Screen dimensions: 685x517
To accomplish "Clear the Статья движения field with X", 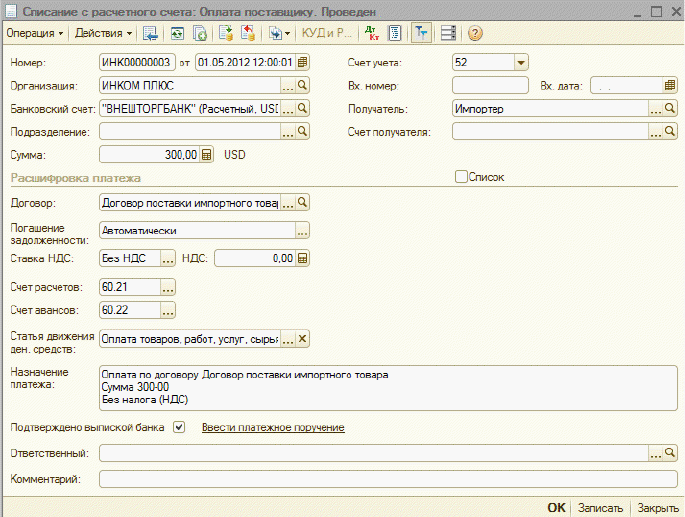I will coord(303,339).
